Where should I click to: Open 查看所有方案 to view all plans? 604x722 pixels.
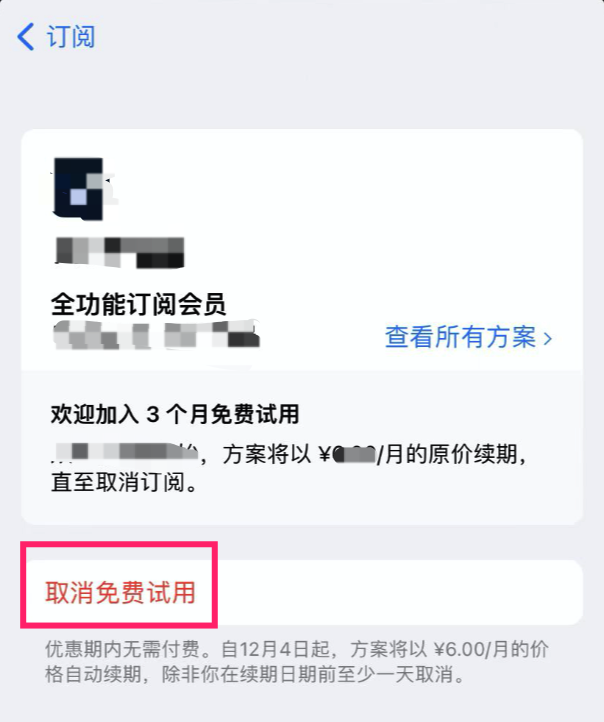tap(460, 337)
